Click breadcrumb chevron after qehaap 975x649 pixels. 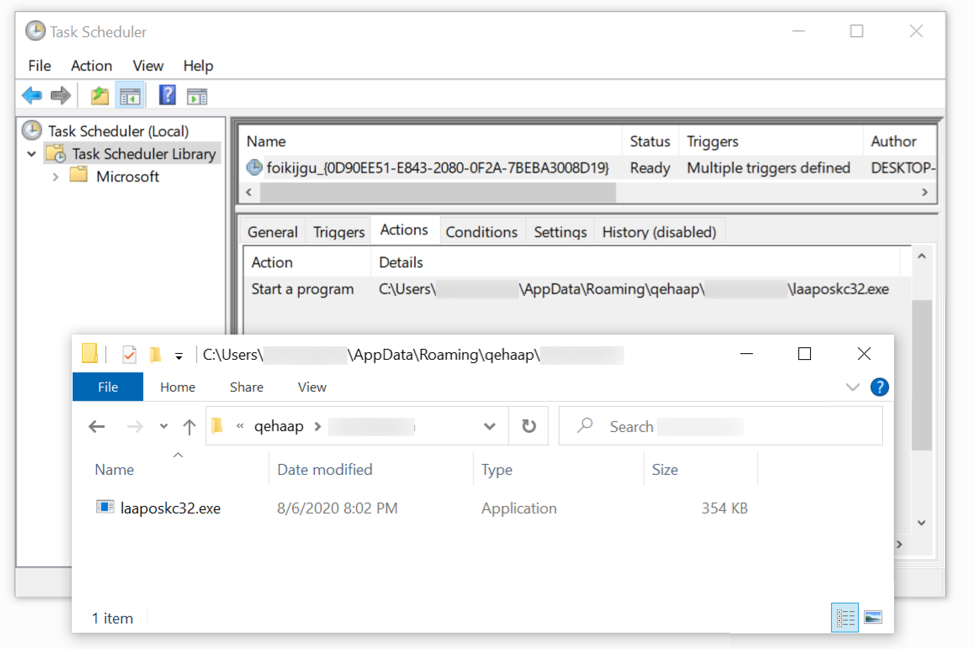coord(318,426)
